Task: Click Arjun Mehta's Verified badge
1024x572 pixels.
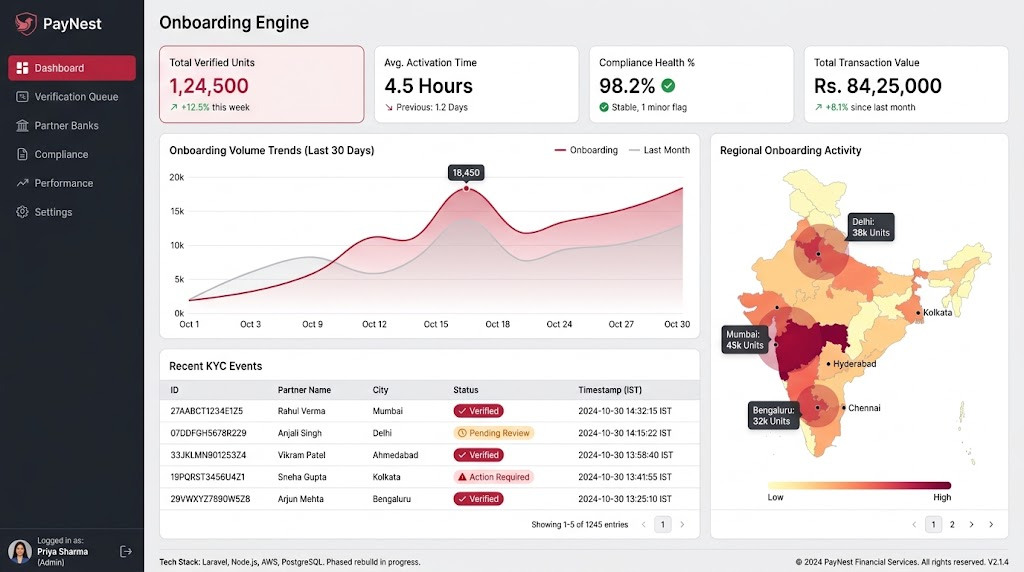Action: [x=479, y=499]
